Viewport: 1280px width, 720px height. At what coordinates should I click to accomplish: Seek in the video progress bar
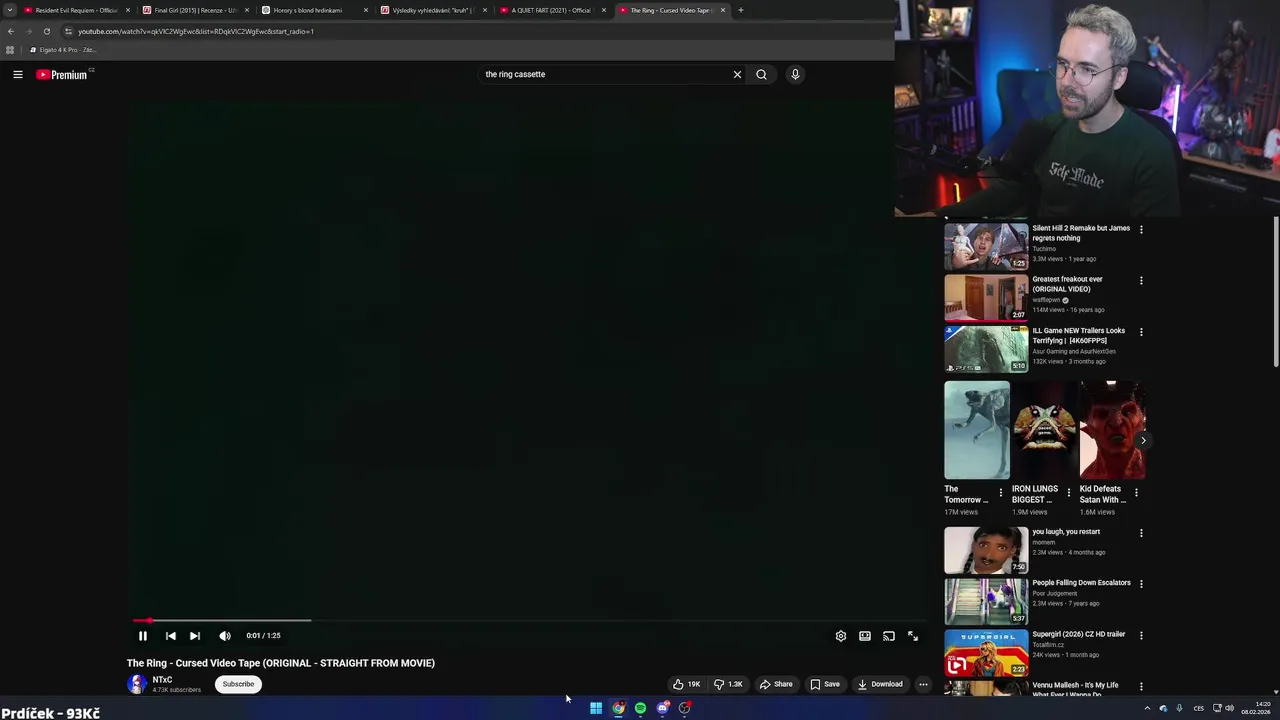coord(530,620)
